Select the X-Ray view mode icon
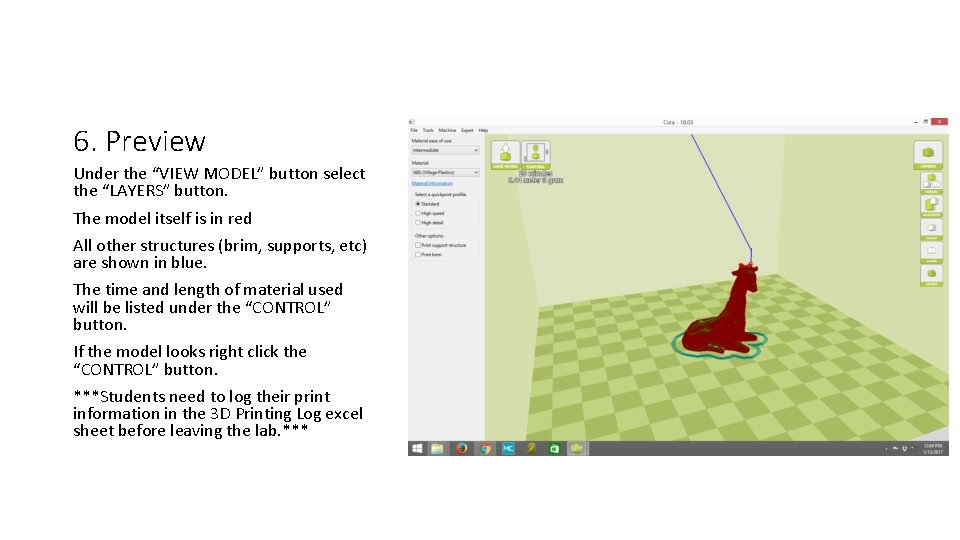The height and width of the screenshot is (540, 960). [x=931, y=252]
